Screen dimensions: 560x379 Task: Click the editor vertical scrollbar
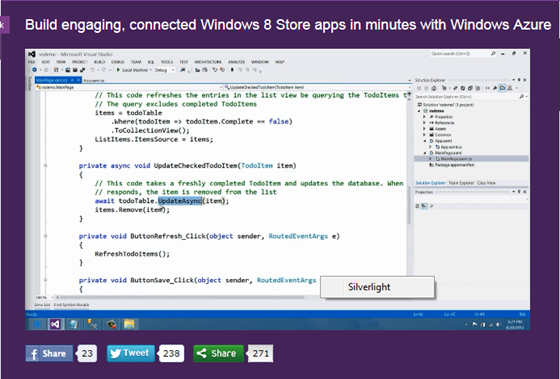(x=409, y=205)
